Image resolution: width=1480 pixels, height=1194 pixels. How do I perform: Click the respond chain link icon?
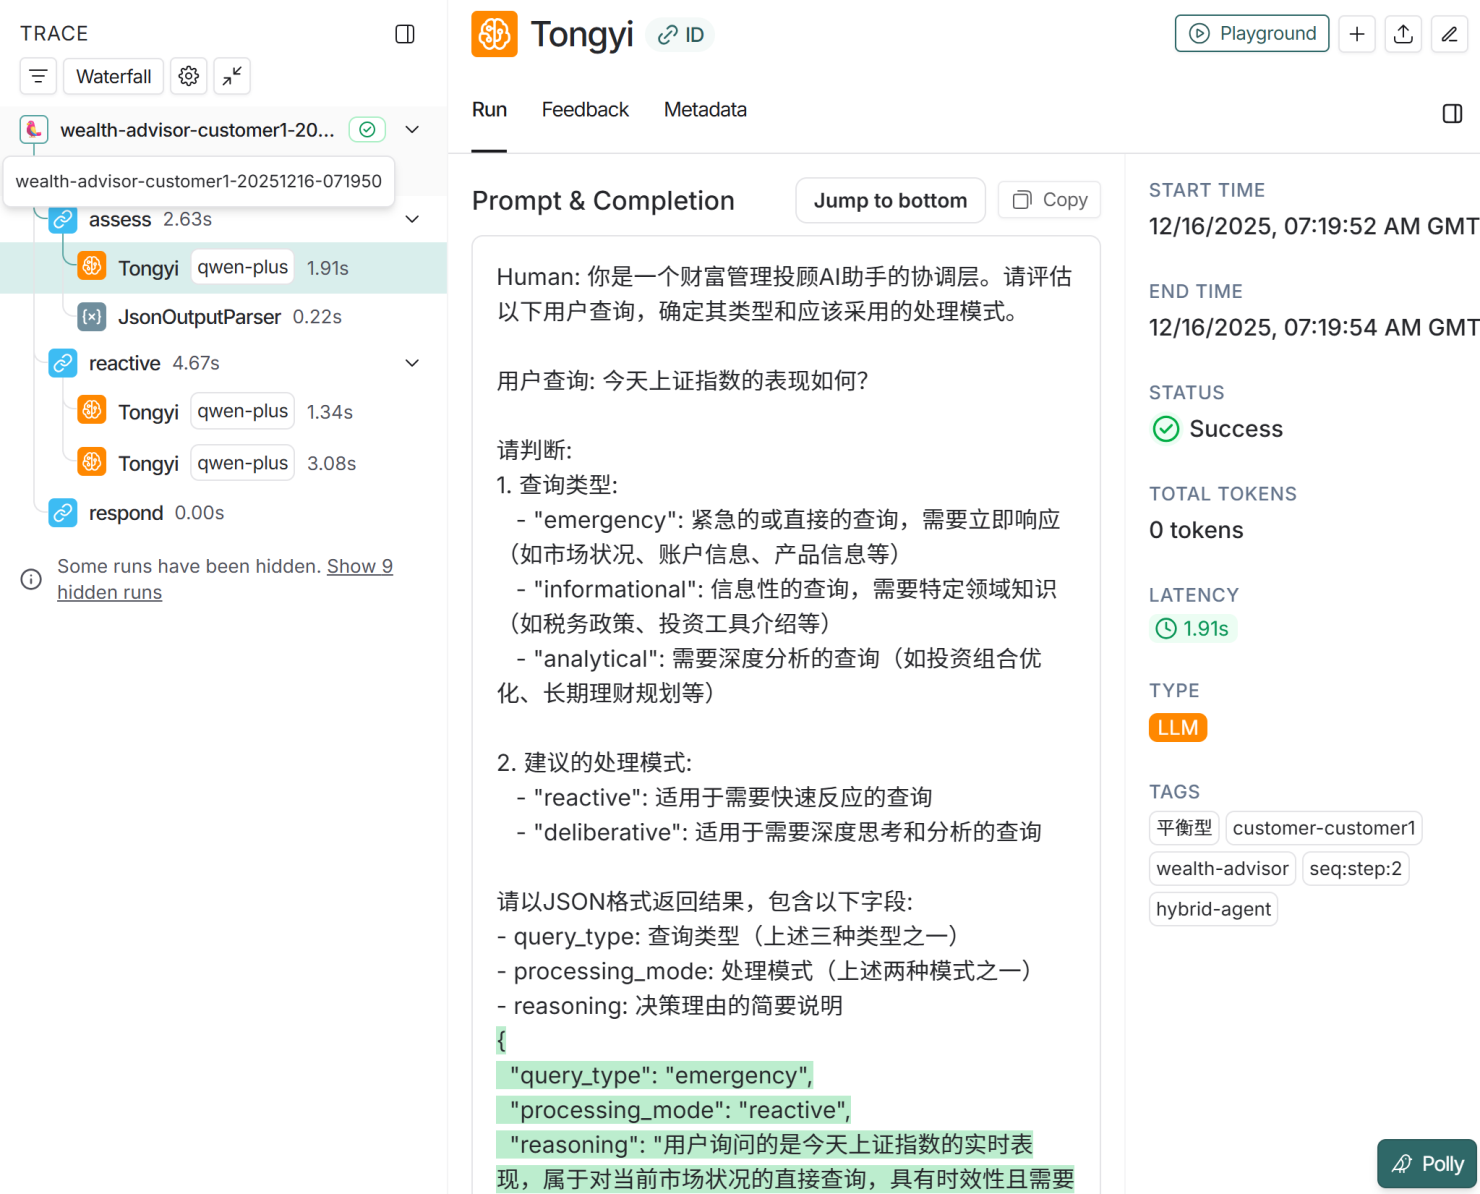63,513
